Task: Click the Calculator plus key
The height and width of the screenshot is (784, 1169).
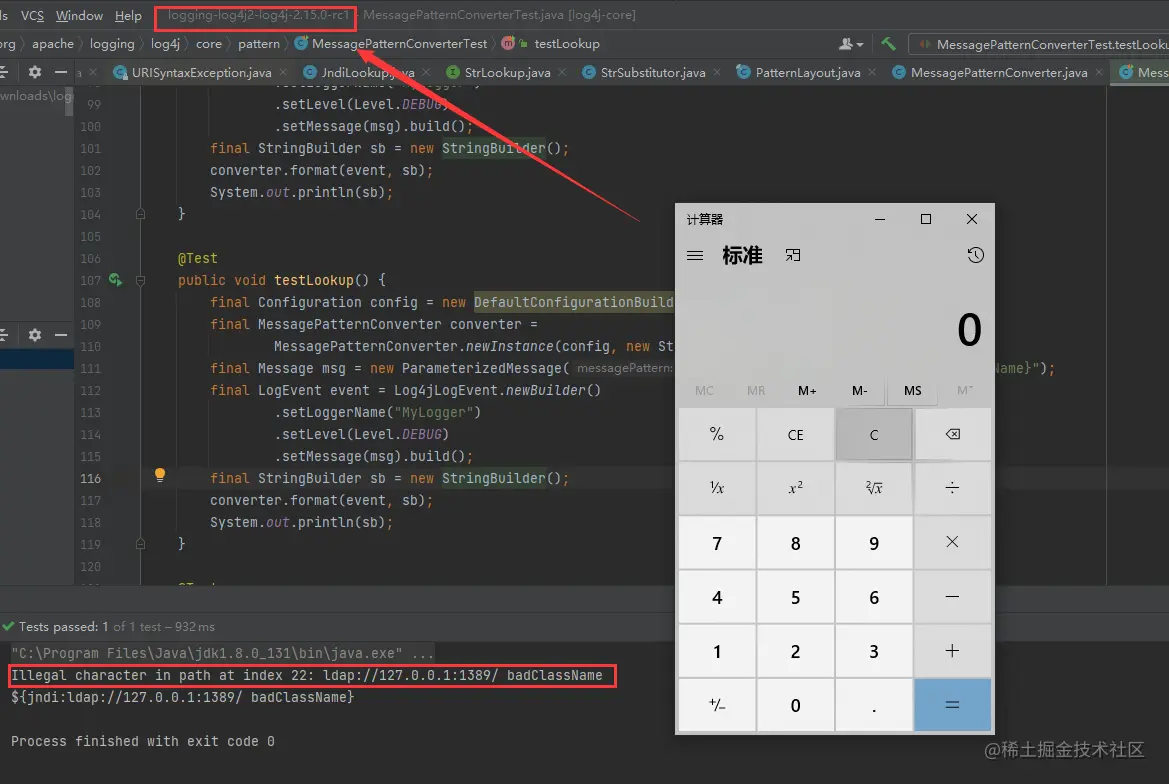Action: 953,651
